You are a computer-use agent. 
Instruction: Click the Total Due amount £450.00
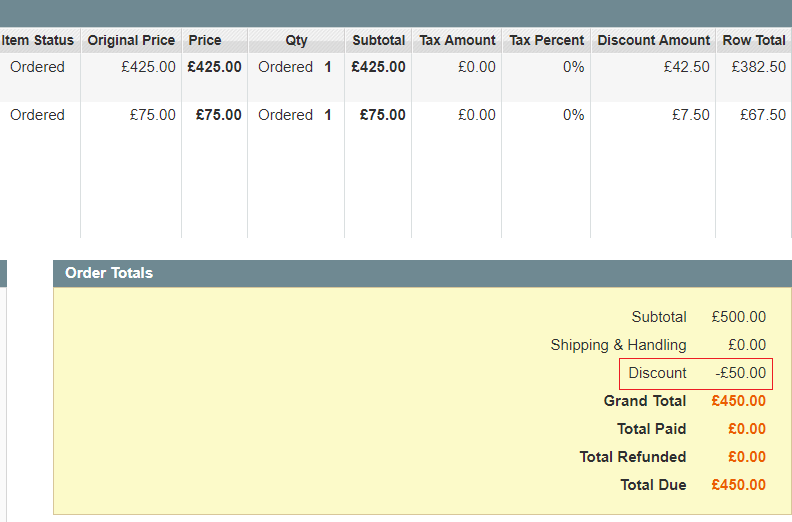click(x=739, y=485)
